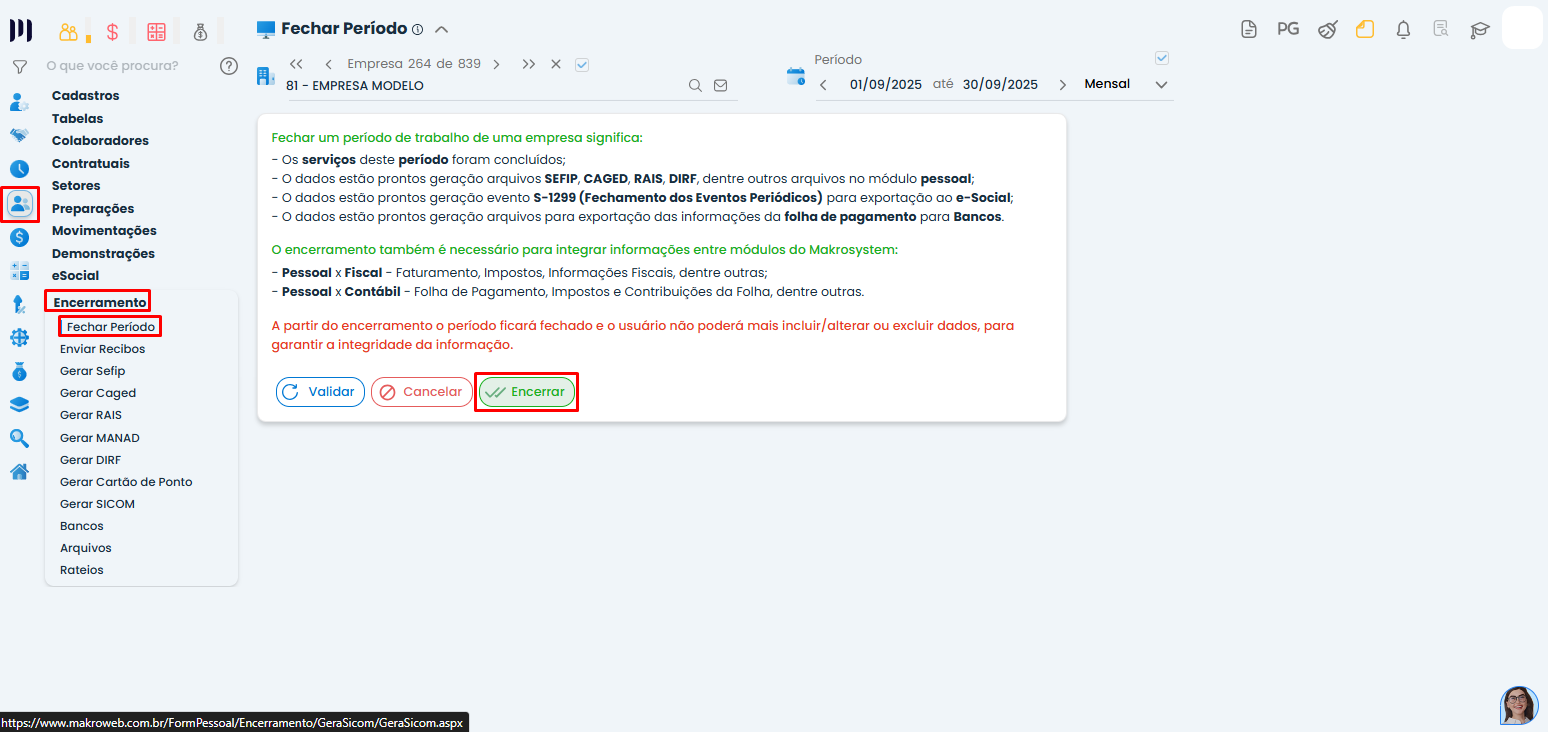Go to next period arrow
The width and height of the screenshot is (1548, 732).
[1062, 85]
